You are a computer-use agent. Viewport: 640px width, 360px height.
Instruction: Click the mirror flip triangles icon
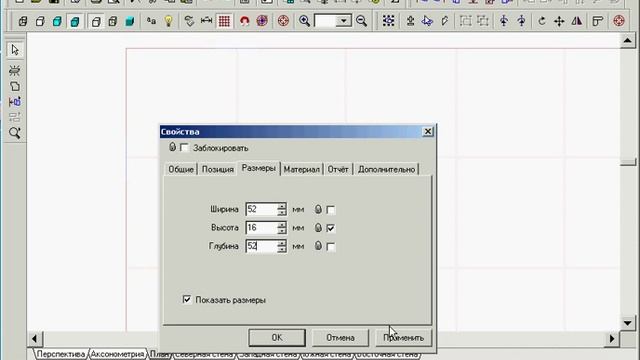pos(577,21)
